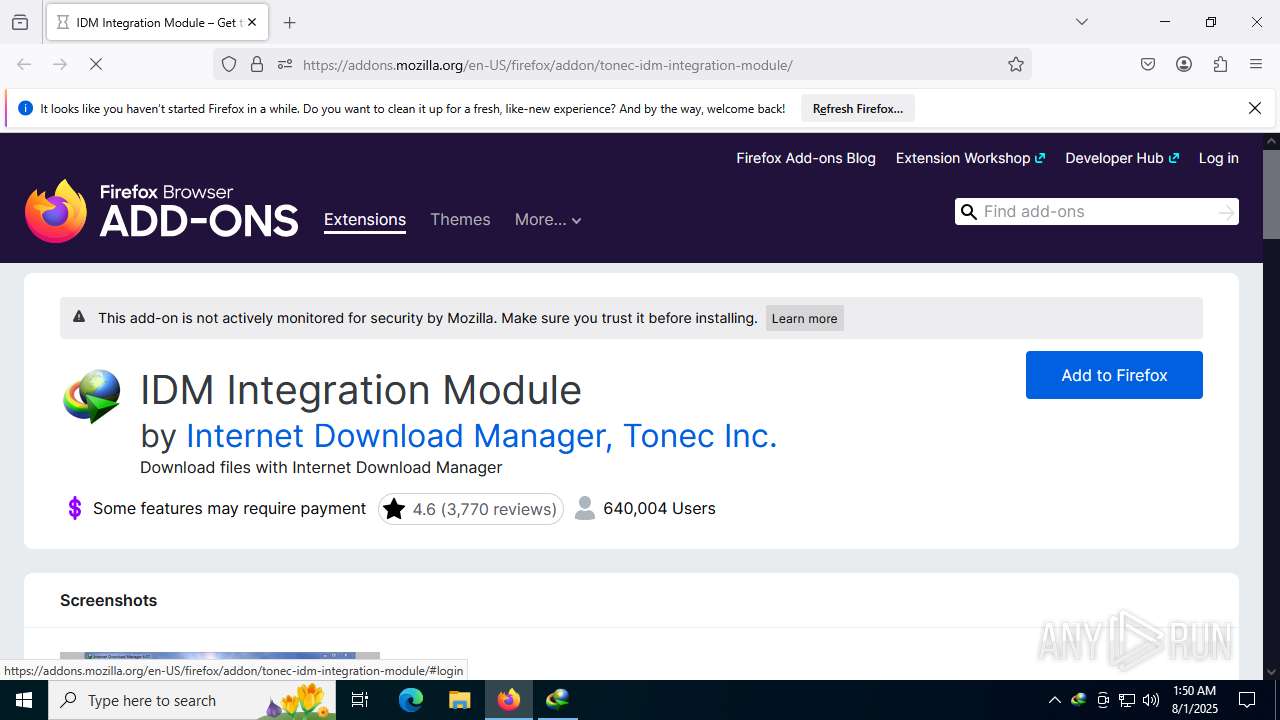This screenshot has width=1280, height=720.
Task: Launch Microsoft Edge from taskbar
Action: (x=411, y=700)
